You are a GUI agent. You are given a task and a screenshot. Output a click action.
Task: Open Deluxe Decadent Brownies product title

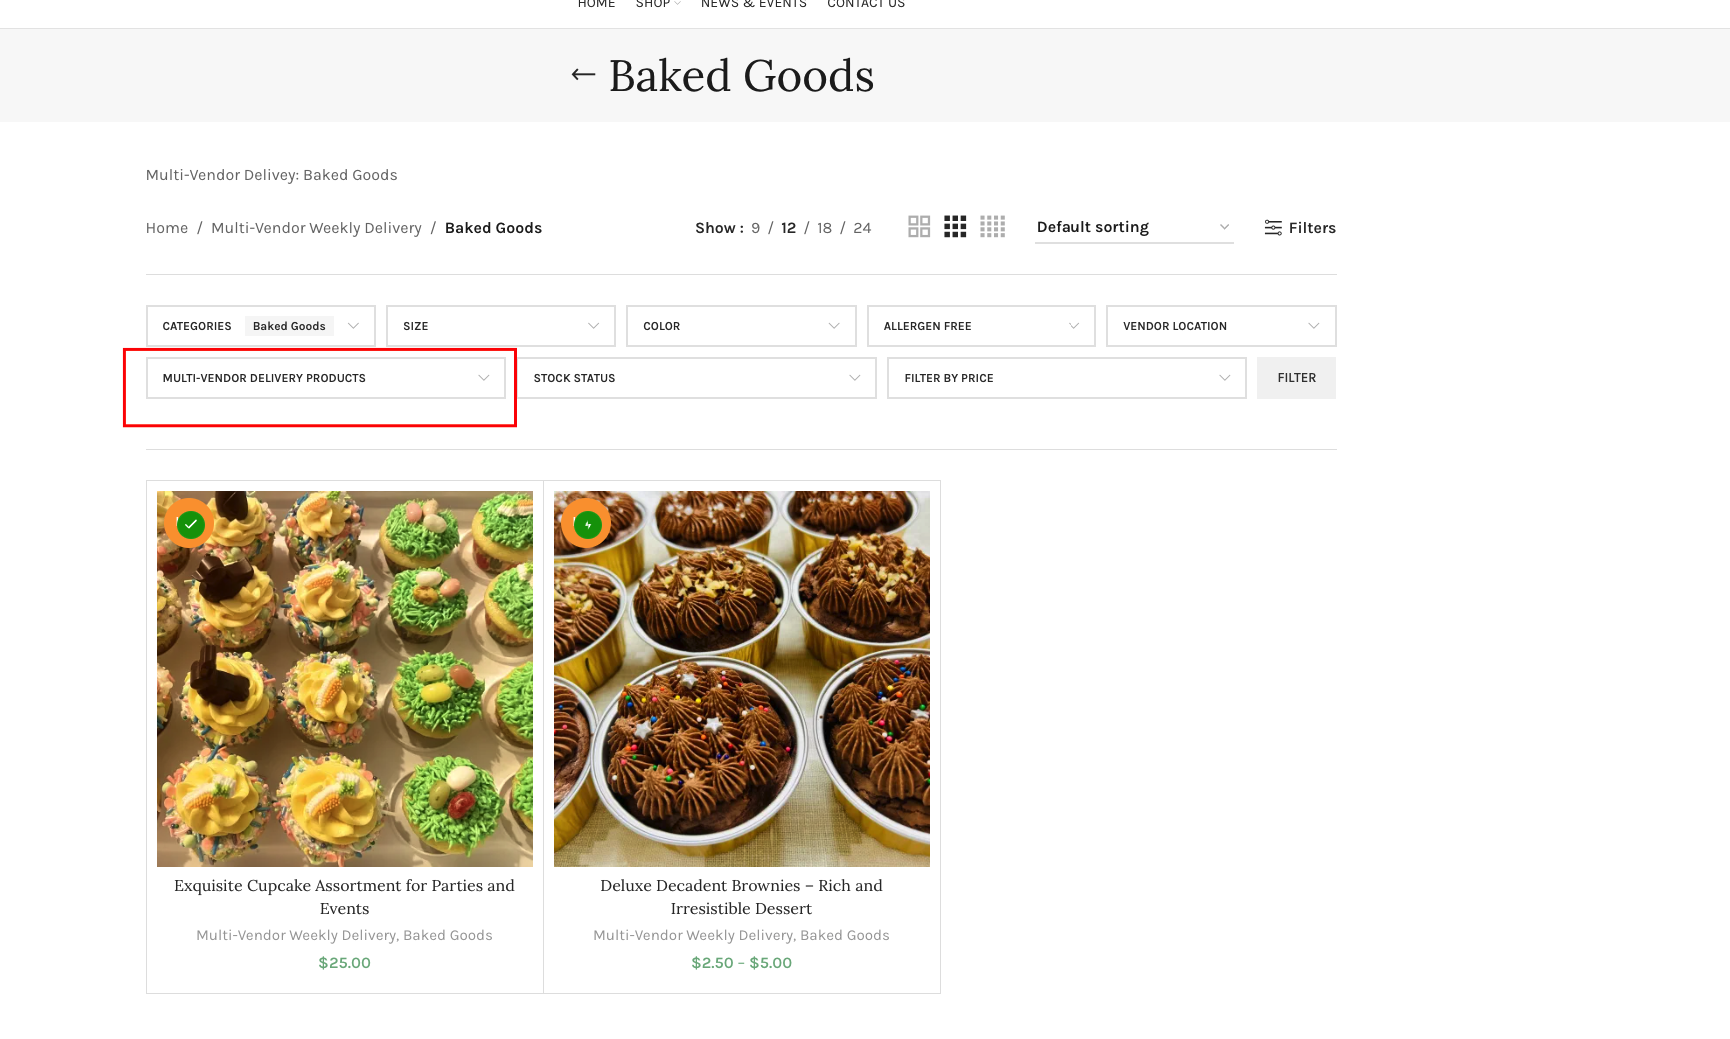coord(741,897)
